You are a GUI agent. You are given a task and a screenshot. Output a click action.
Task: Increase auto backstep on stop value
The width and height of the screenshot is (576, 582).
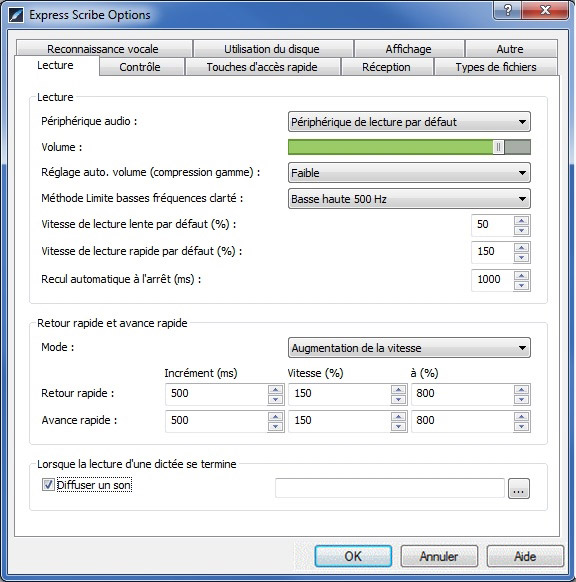[x=521, y=276]
